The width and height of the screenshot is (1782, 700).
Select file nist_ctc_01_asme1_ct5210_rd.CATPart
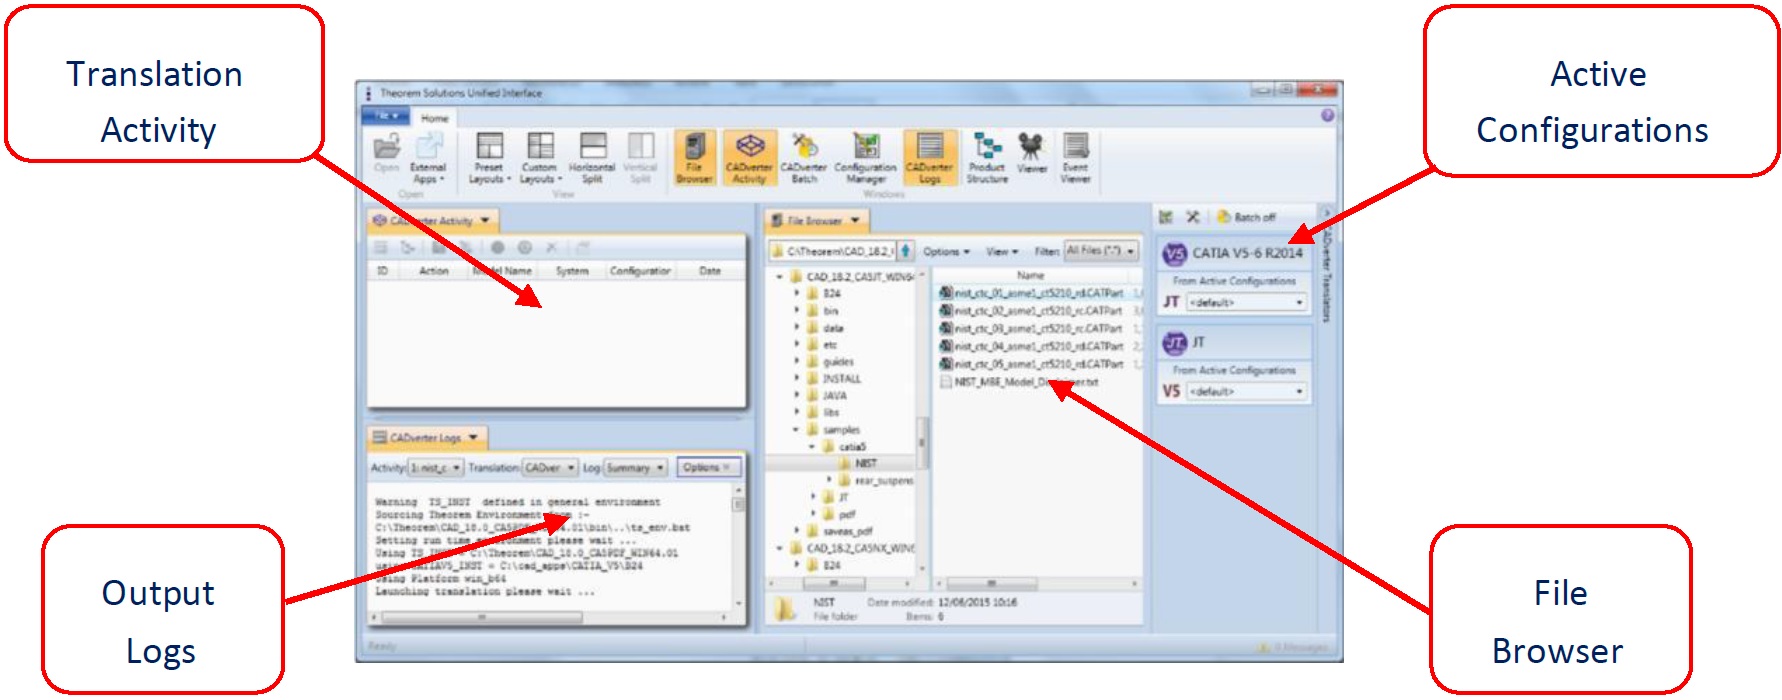1031,293
